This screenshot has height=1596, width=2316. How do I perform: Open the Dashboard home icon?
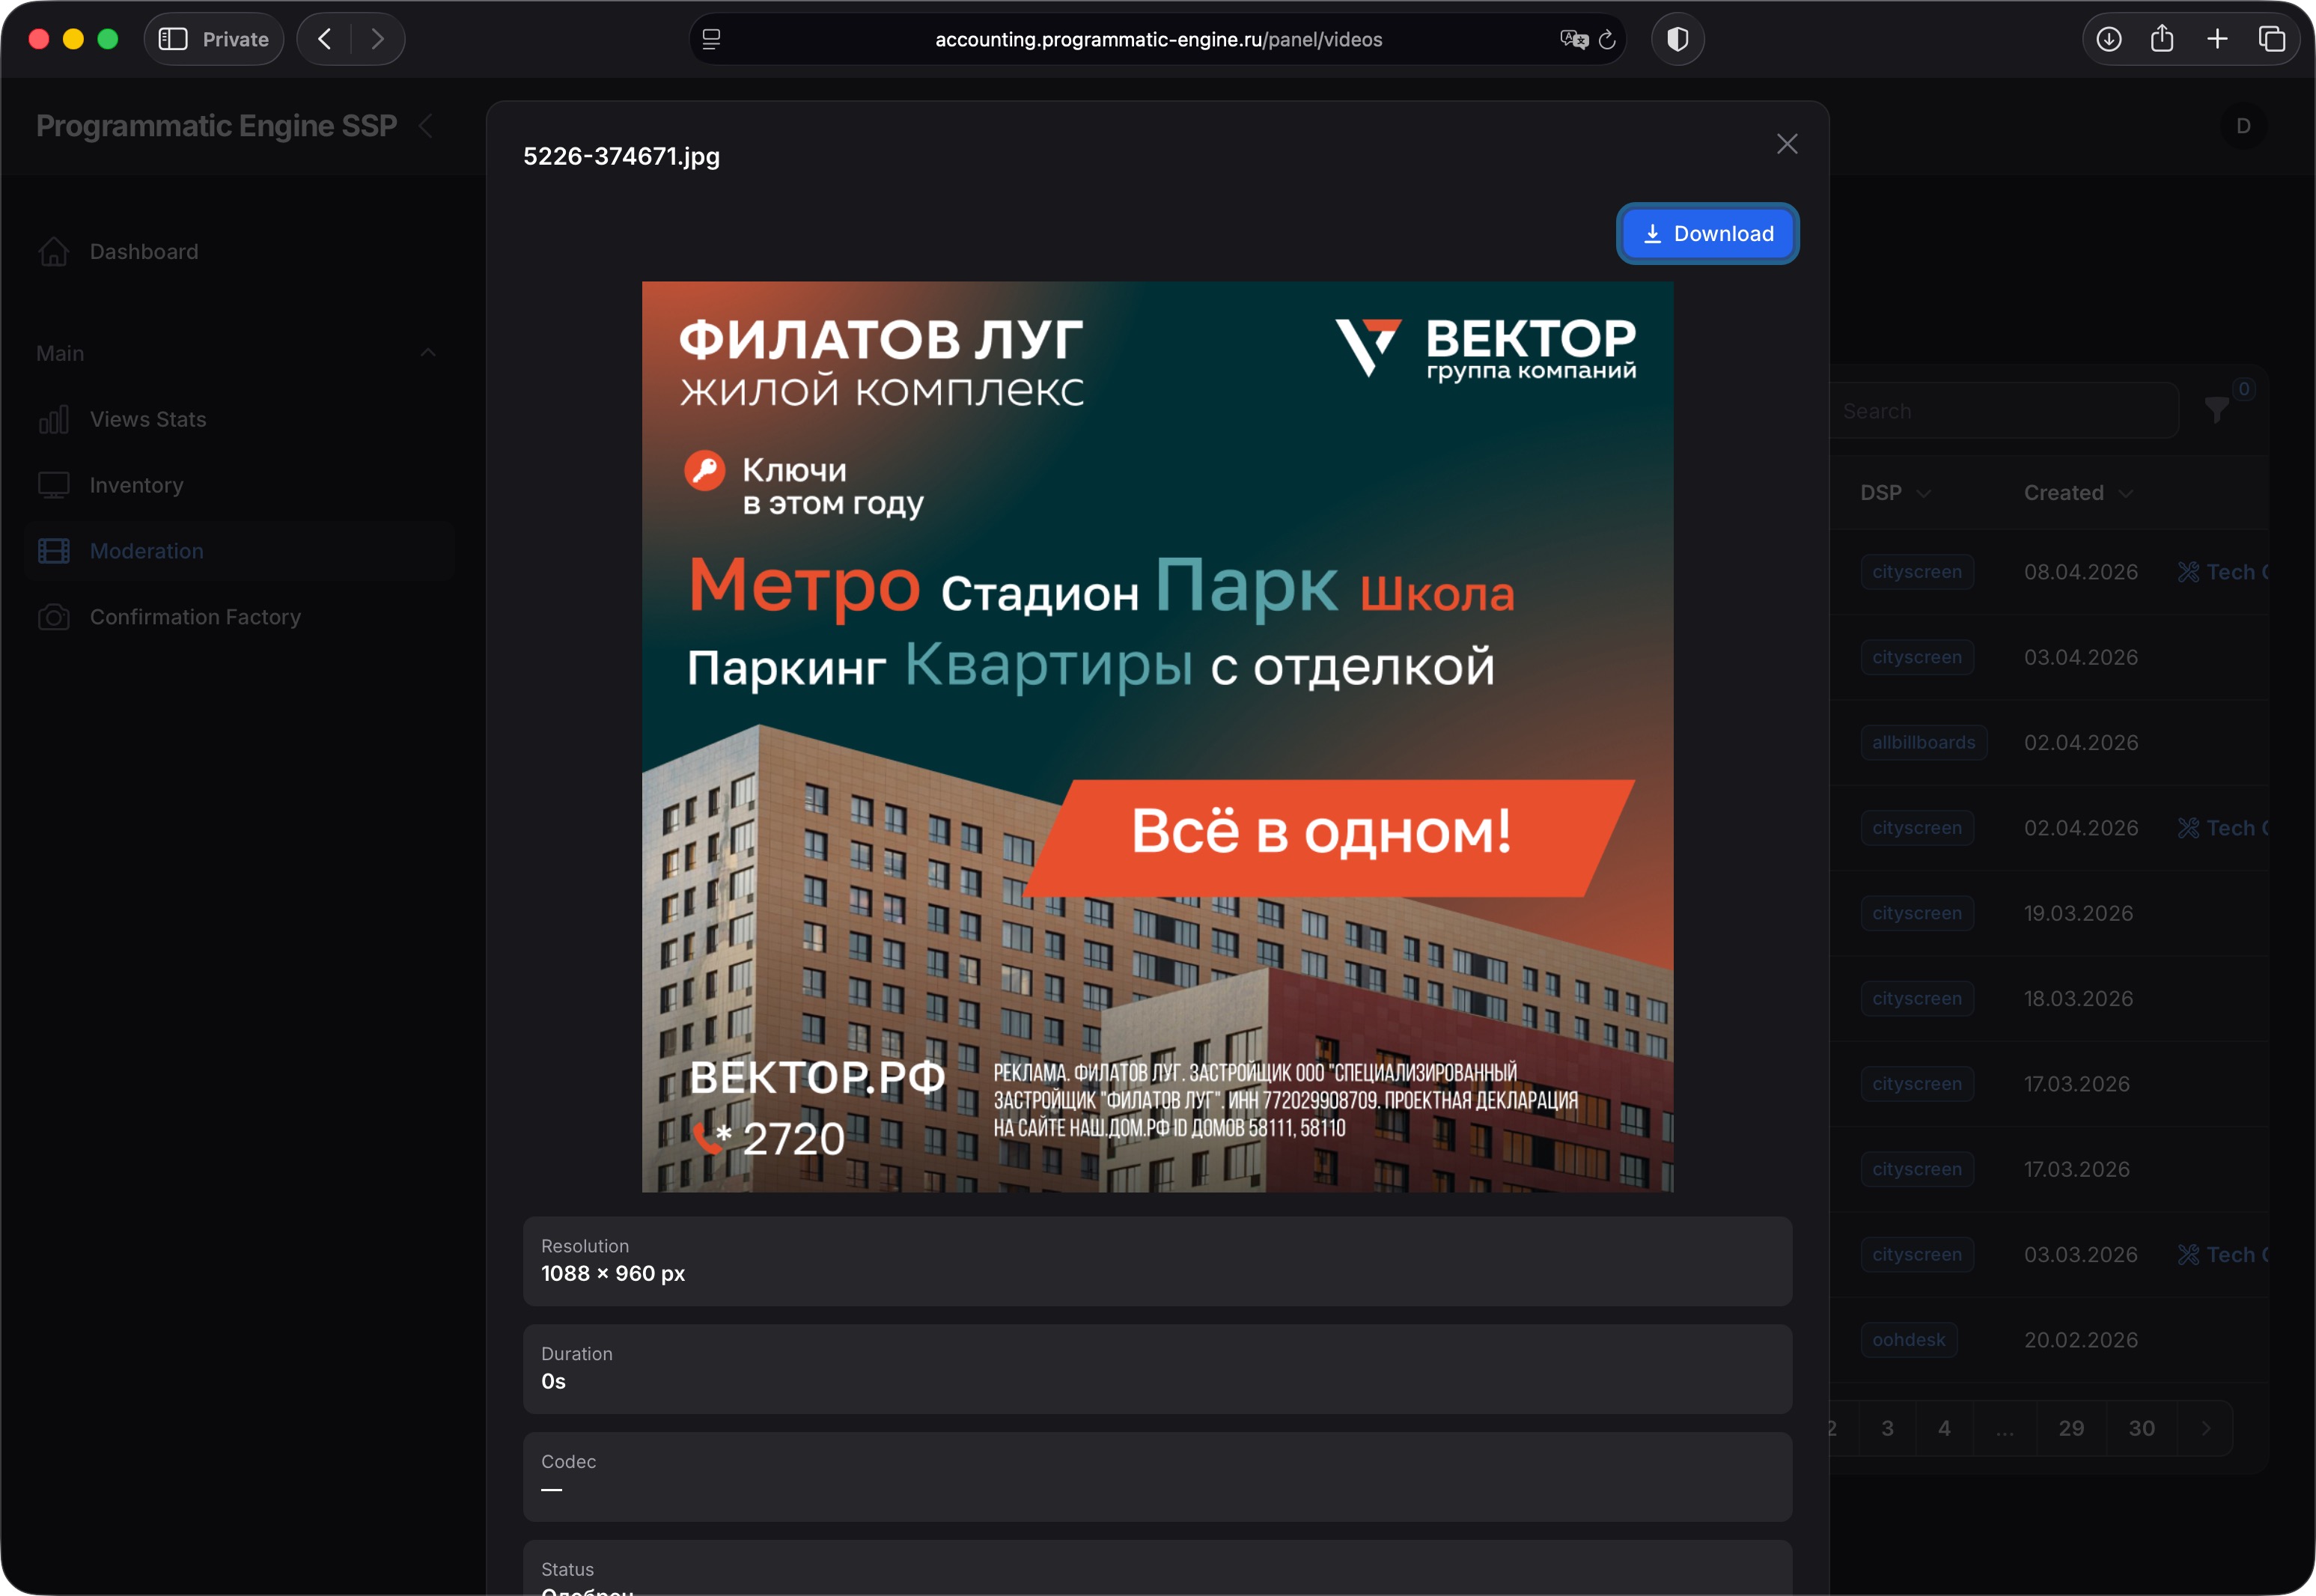(54, 252)
